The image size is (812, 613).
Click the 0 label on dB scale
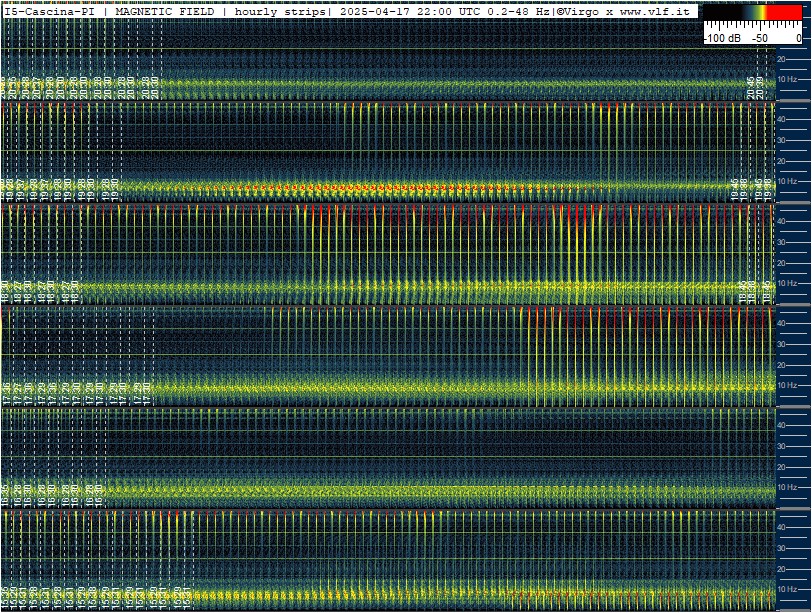pos(799,38)
